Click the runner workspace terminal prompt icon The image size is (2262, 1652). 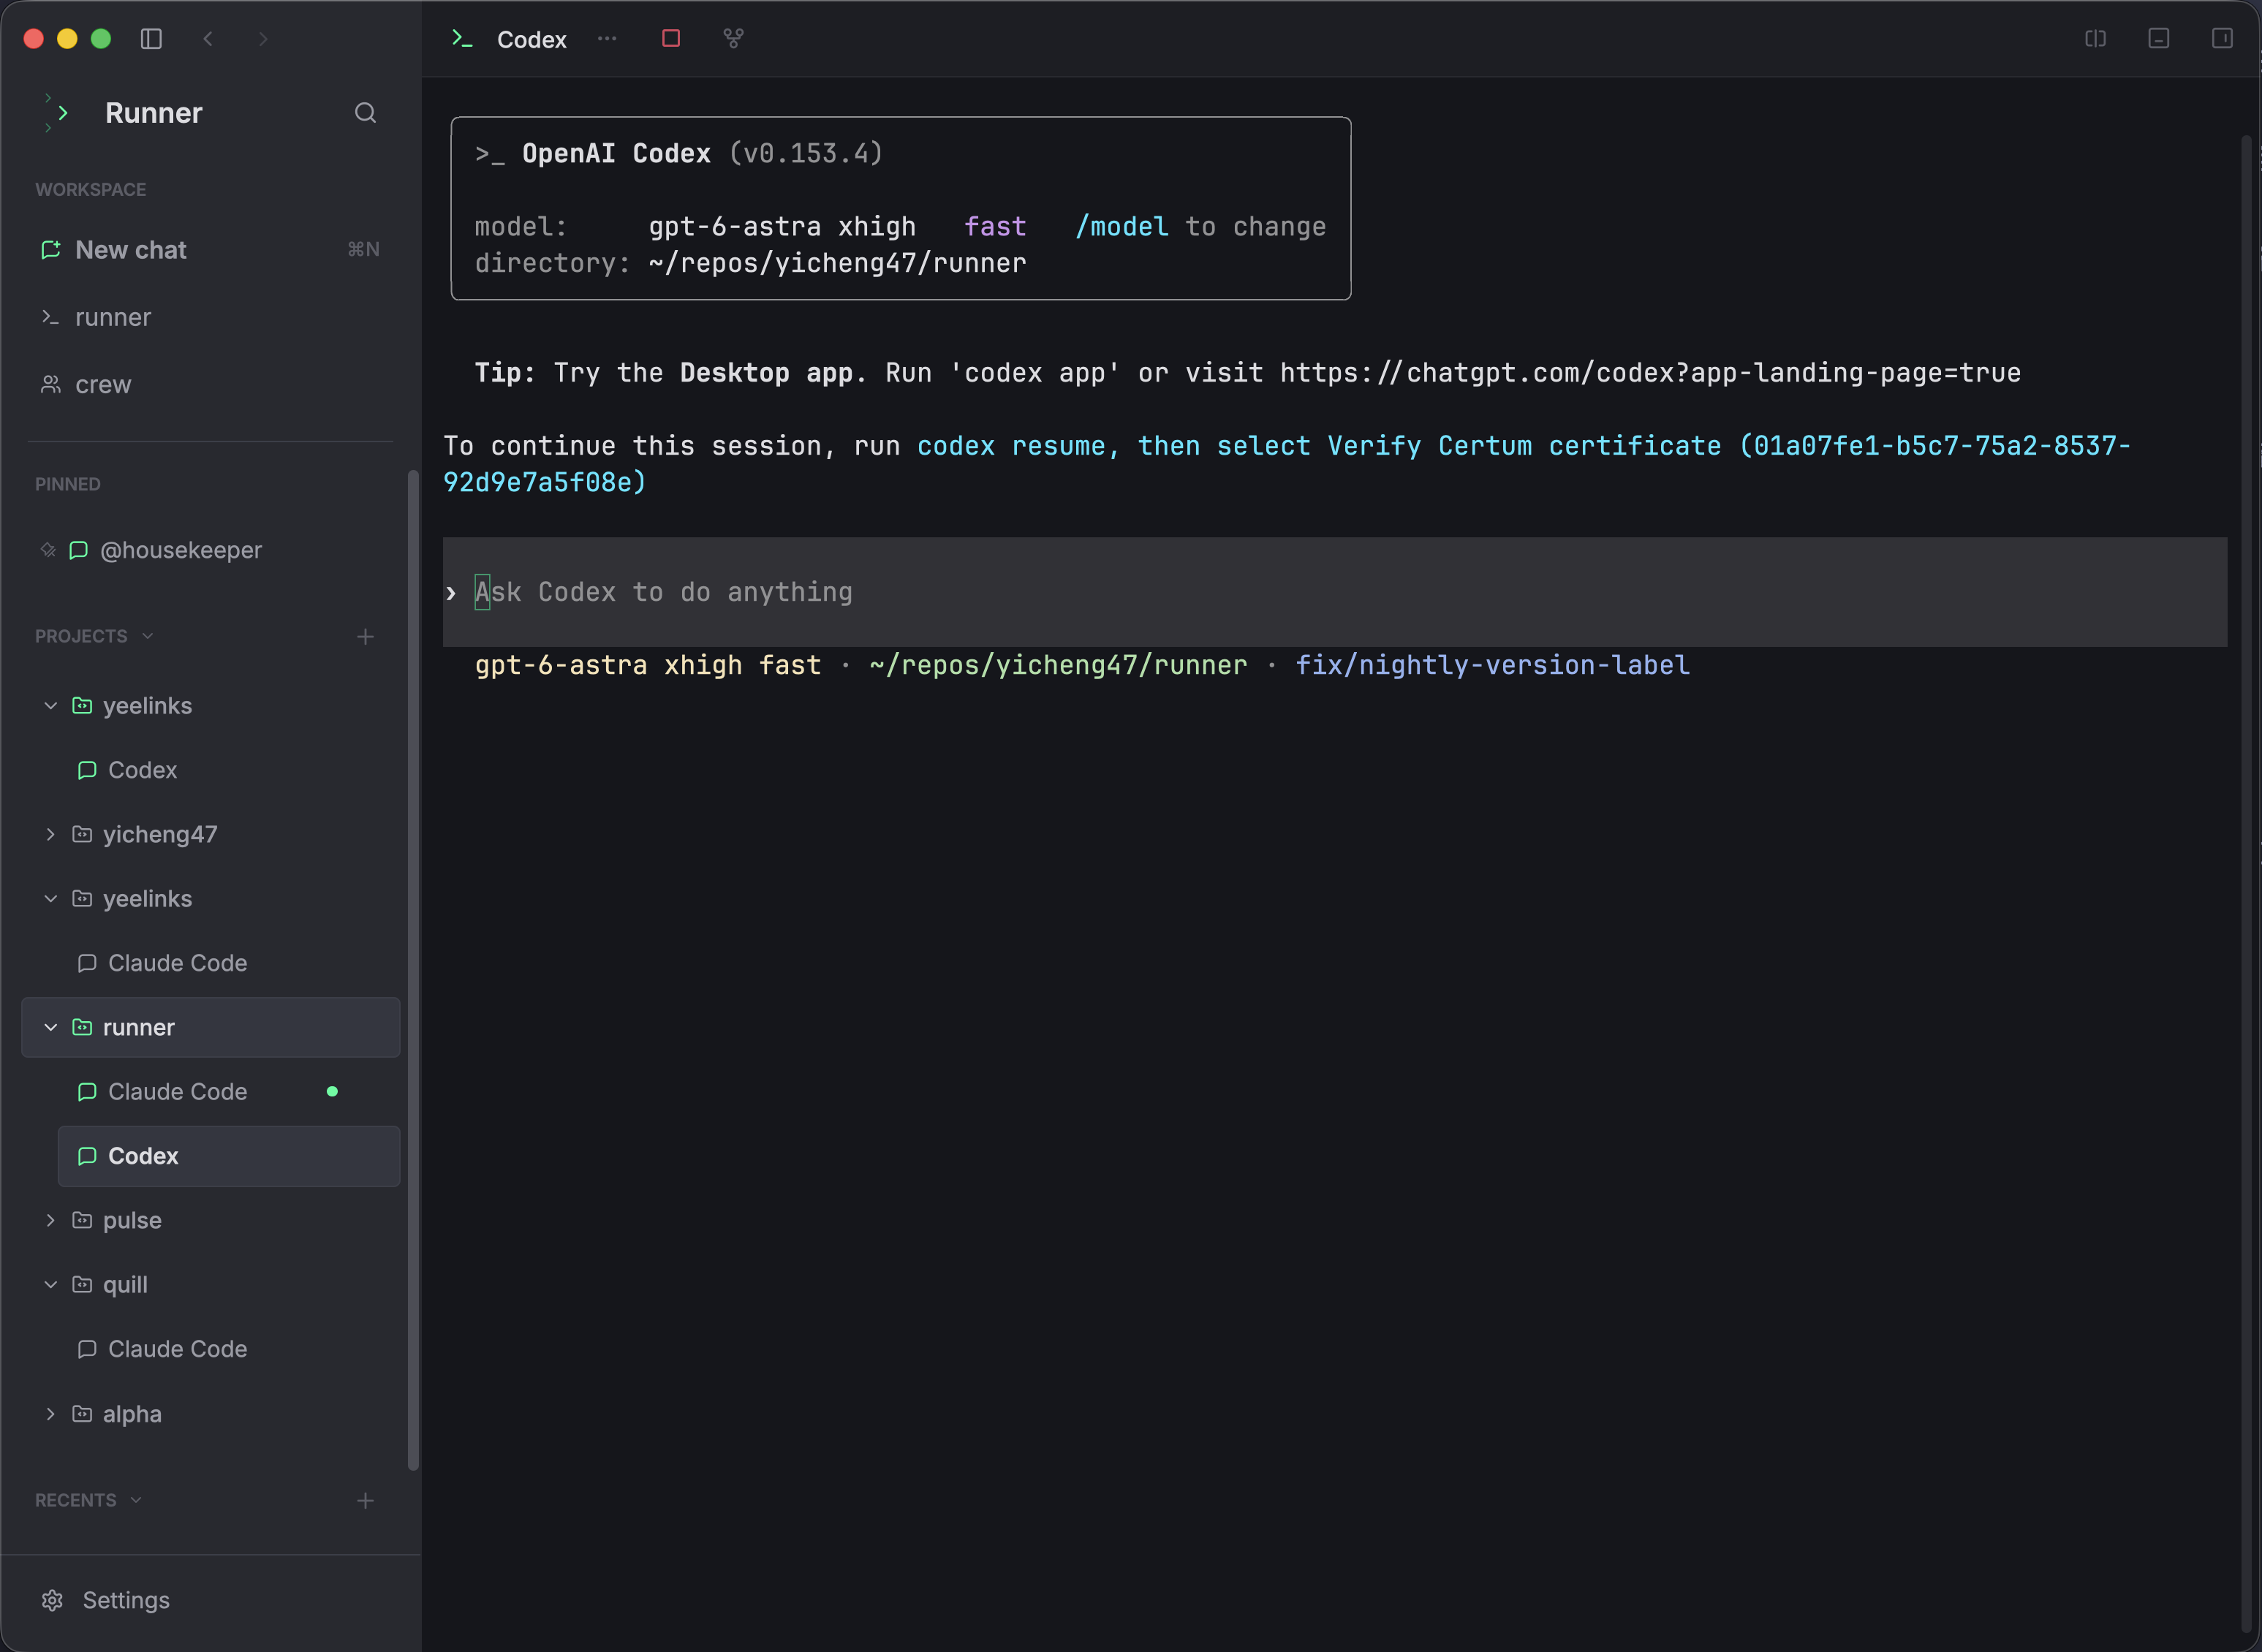point(50,317)
